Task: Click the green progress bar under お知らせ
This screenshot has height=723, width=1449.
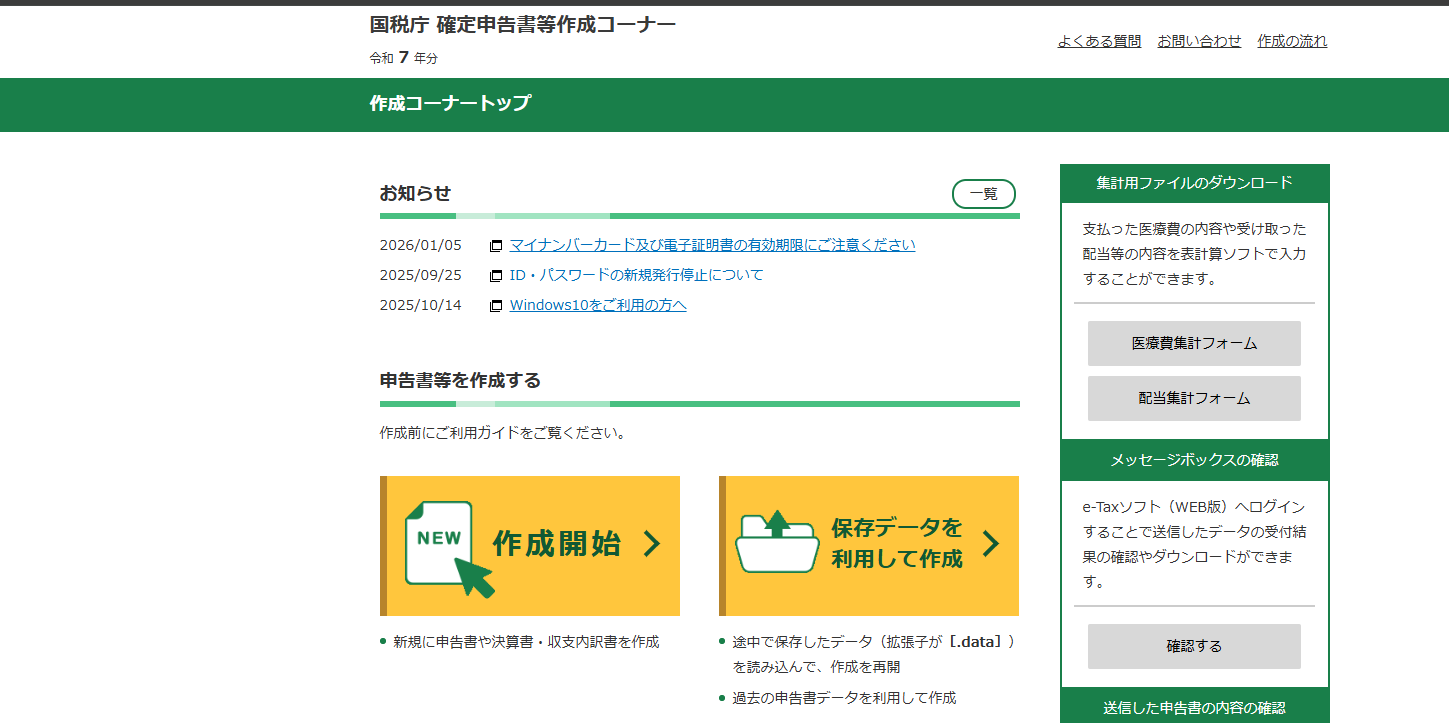Action: 699,214
